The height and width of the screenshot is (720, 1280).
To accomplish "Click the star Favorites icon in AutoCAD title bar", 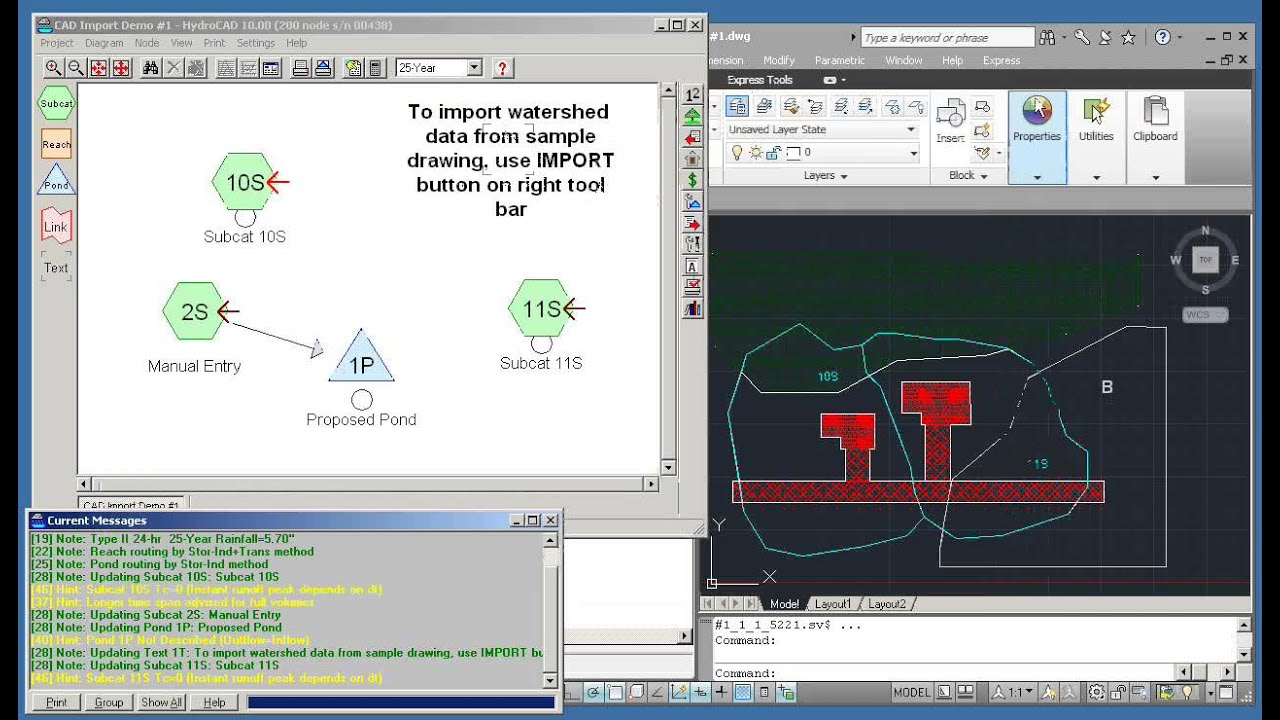I will pyautogui.click(x=1128, y=37).
